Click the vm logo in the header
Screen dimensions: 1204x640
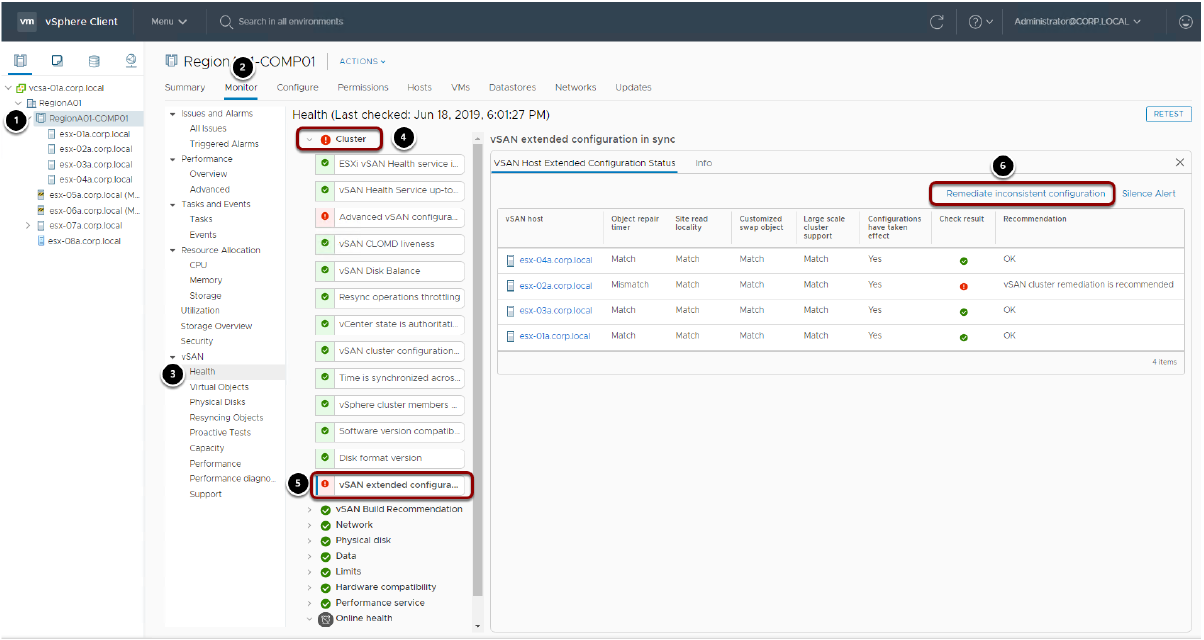pos(28,21)
